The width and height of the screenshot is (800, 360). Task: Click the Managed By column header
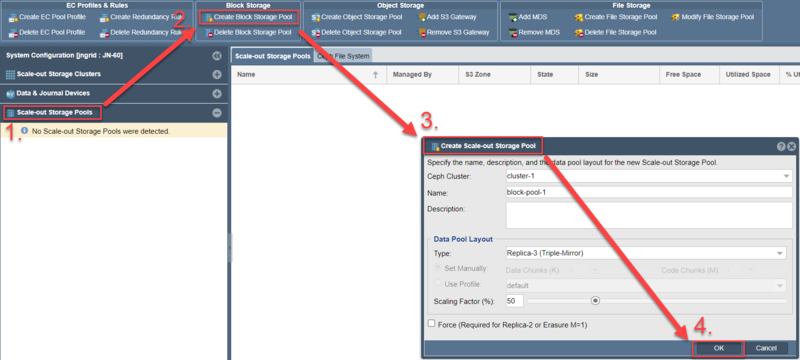coord(422,75)
